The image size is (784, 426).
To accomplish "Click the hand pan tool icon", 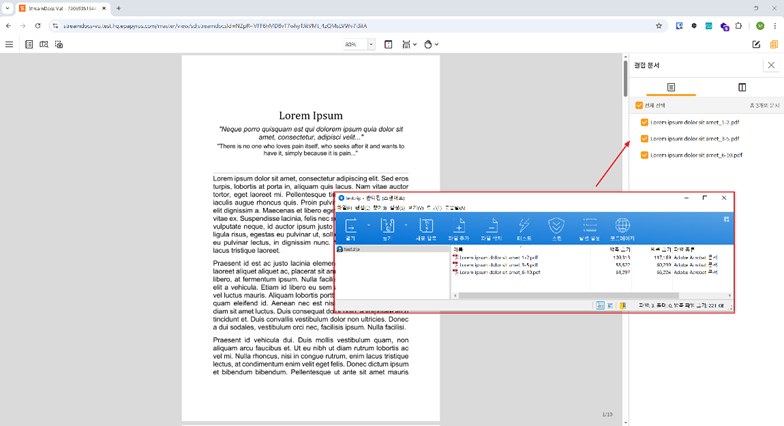I will point(428,45).
